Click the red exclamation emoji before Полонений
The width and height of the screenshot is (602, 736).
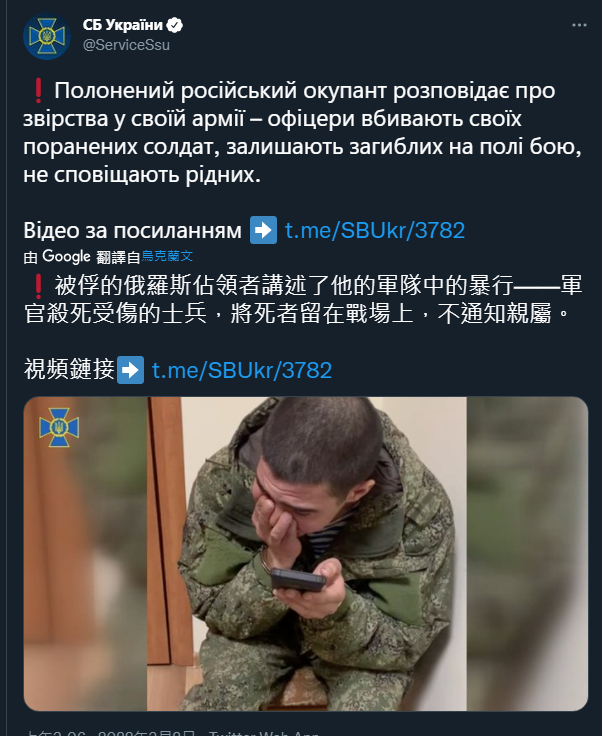click(38, 90)
